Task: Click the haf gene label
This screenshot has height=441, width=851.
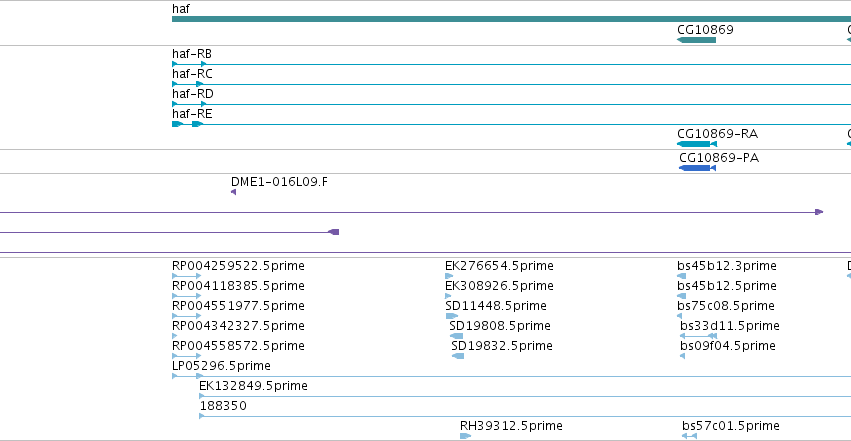Action: (x=181, y=9)
